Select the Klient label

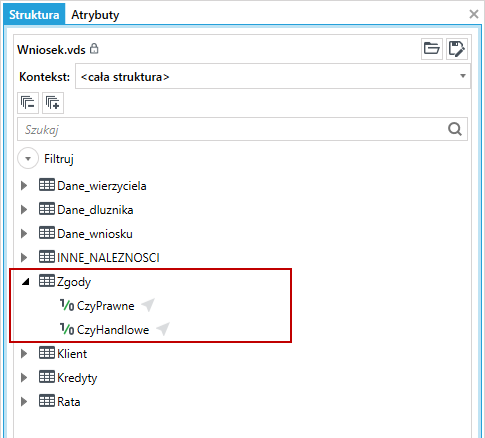point(72,353)
